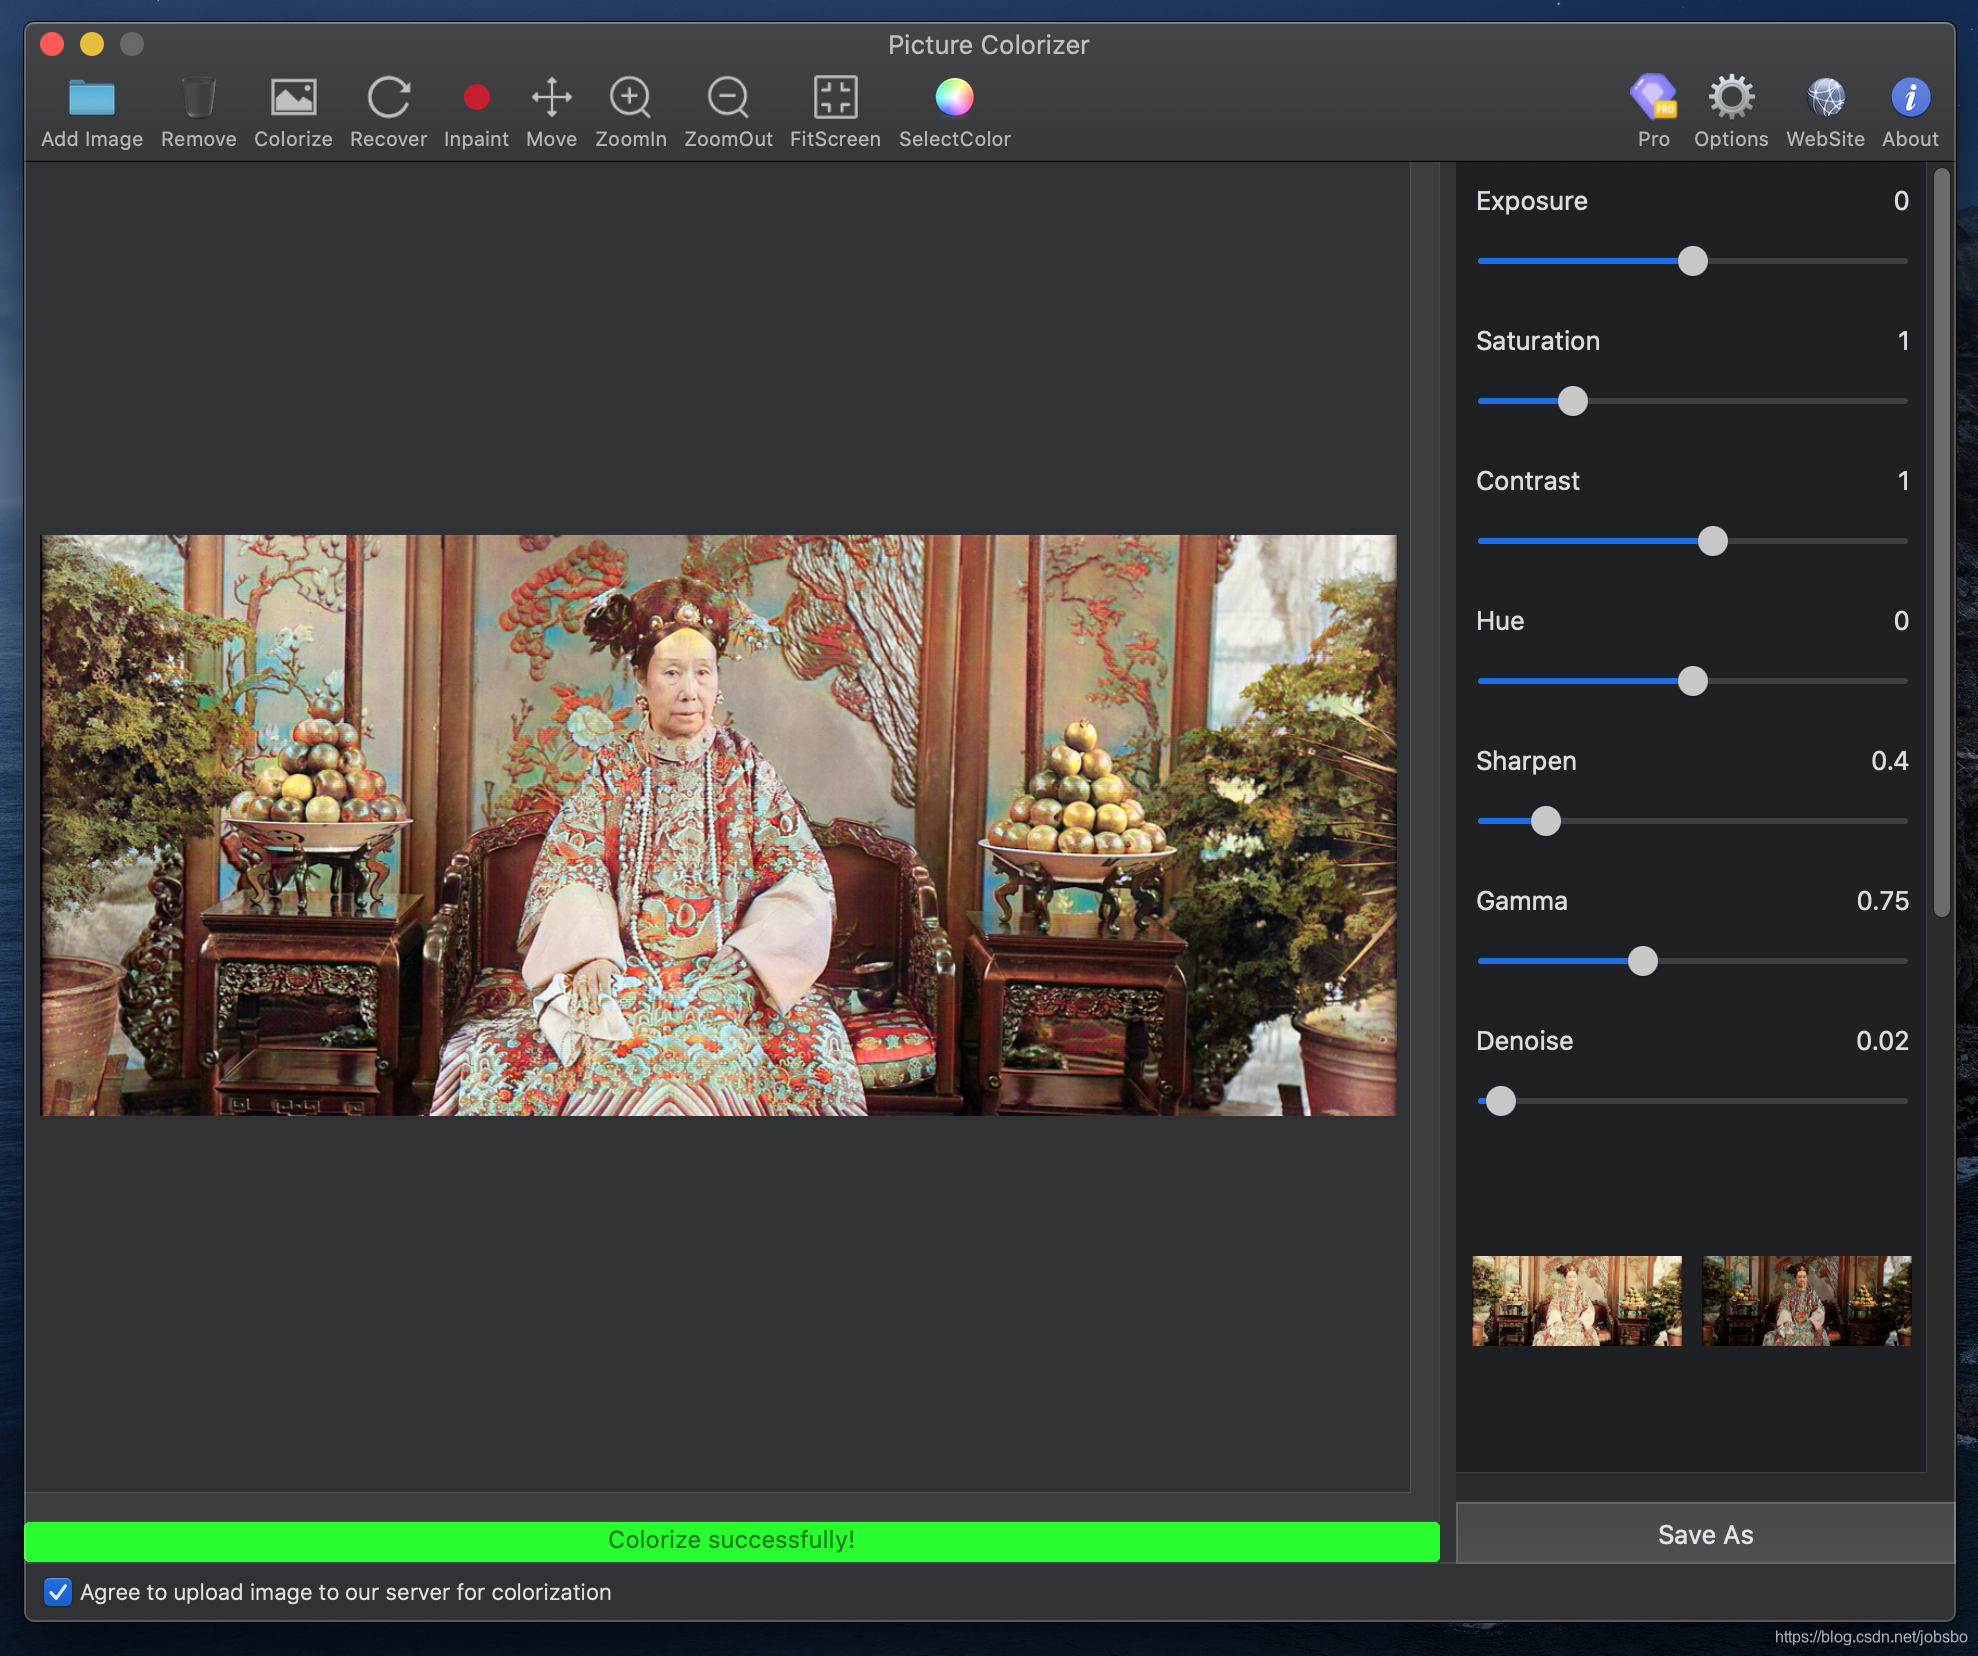The width and height of the screenshot is (1978, 1656).
Task: Click the FitScreen icon
Action: 835,98
